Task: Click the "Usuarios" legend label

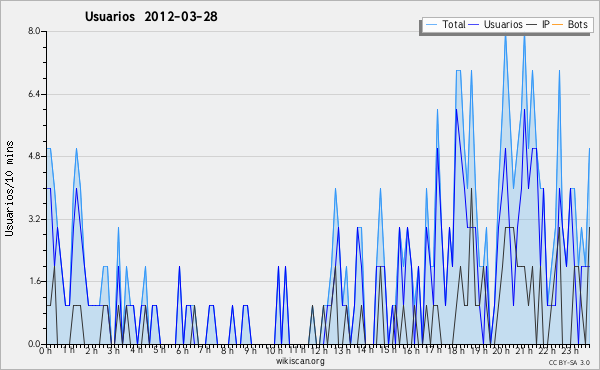Action: (x=503, y=24)
